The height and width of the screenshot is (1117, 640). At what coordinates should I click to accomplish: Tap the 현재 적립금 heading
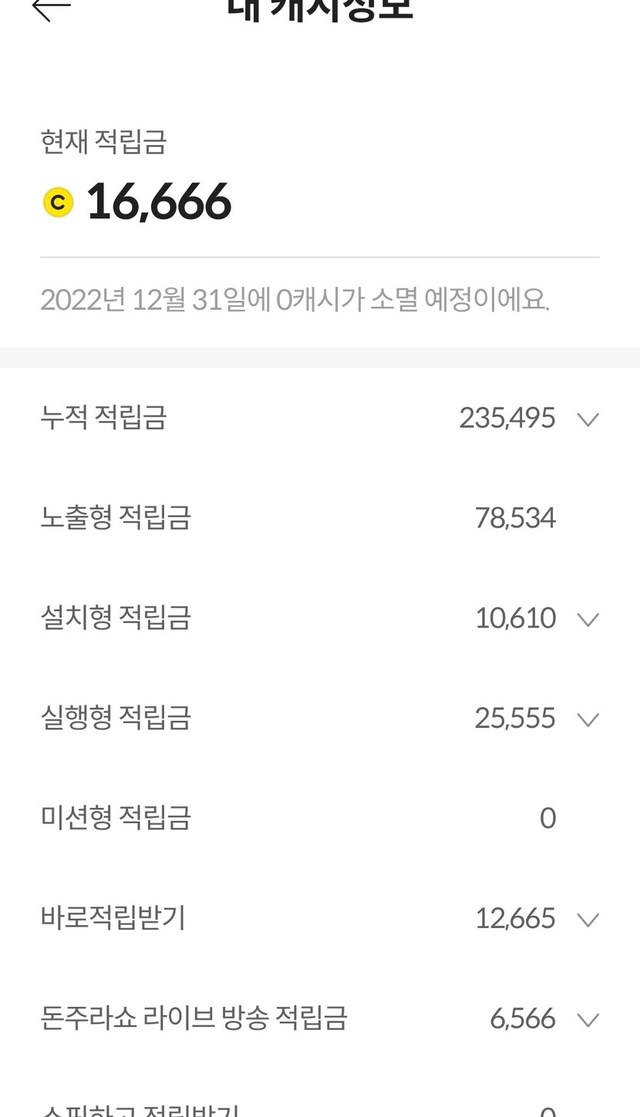(x=103, y=142)
